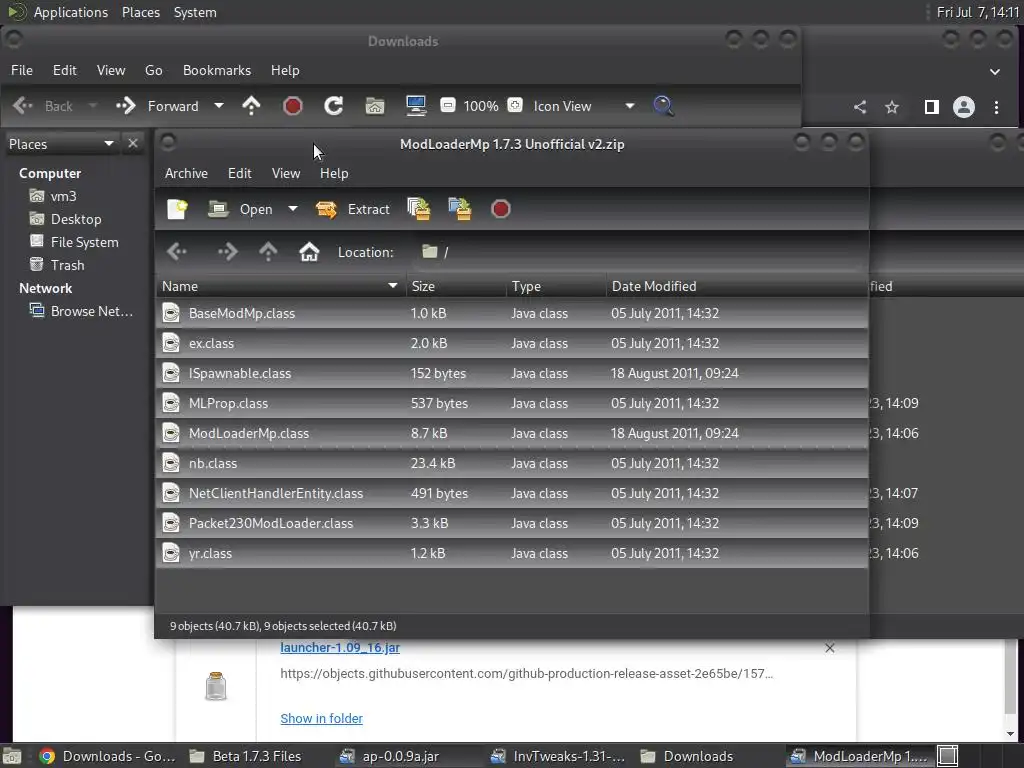Open Trash in Places sidebar
The image size is (1024, 768).
(x=57, y=265)
